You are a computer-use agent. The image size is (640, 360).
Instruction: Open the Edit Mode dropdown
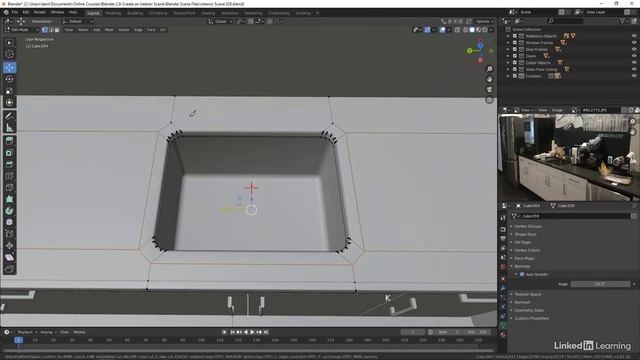click(x=21, y=30)
